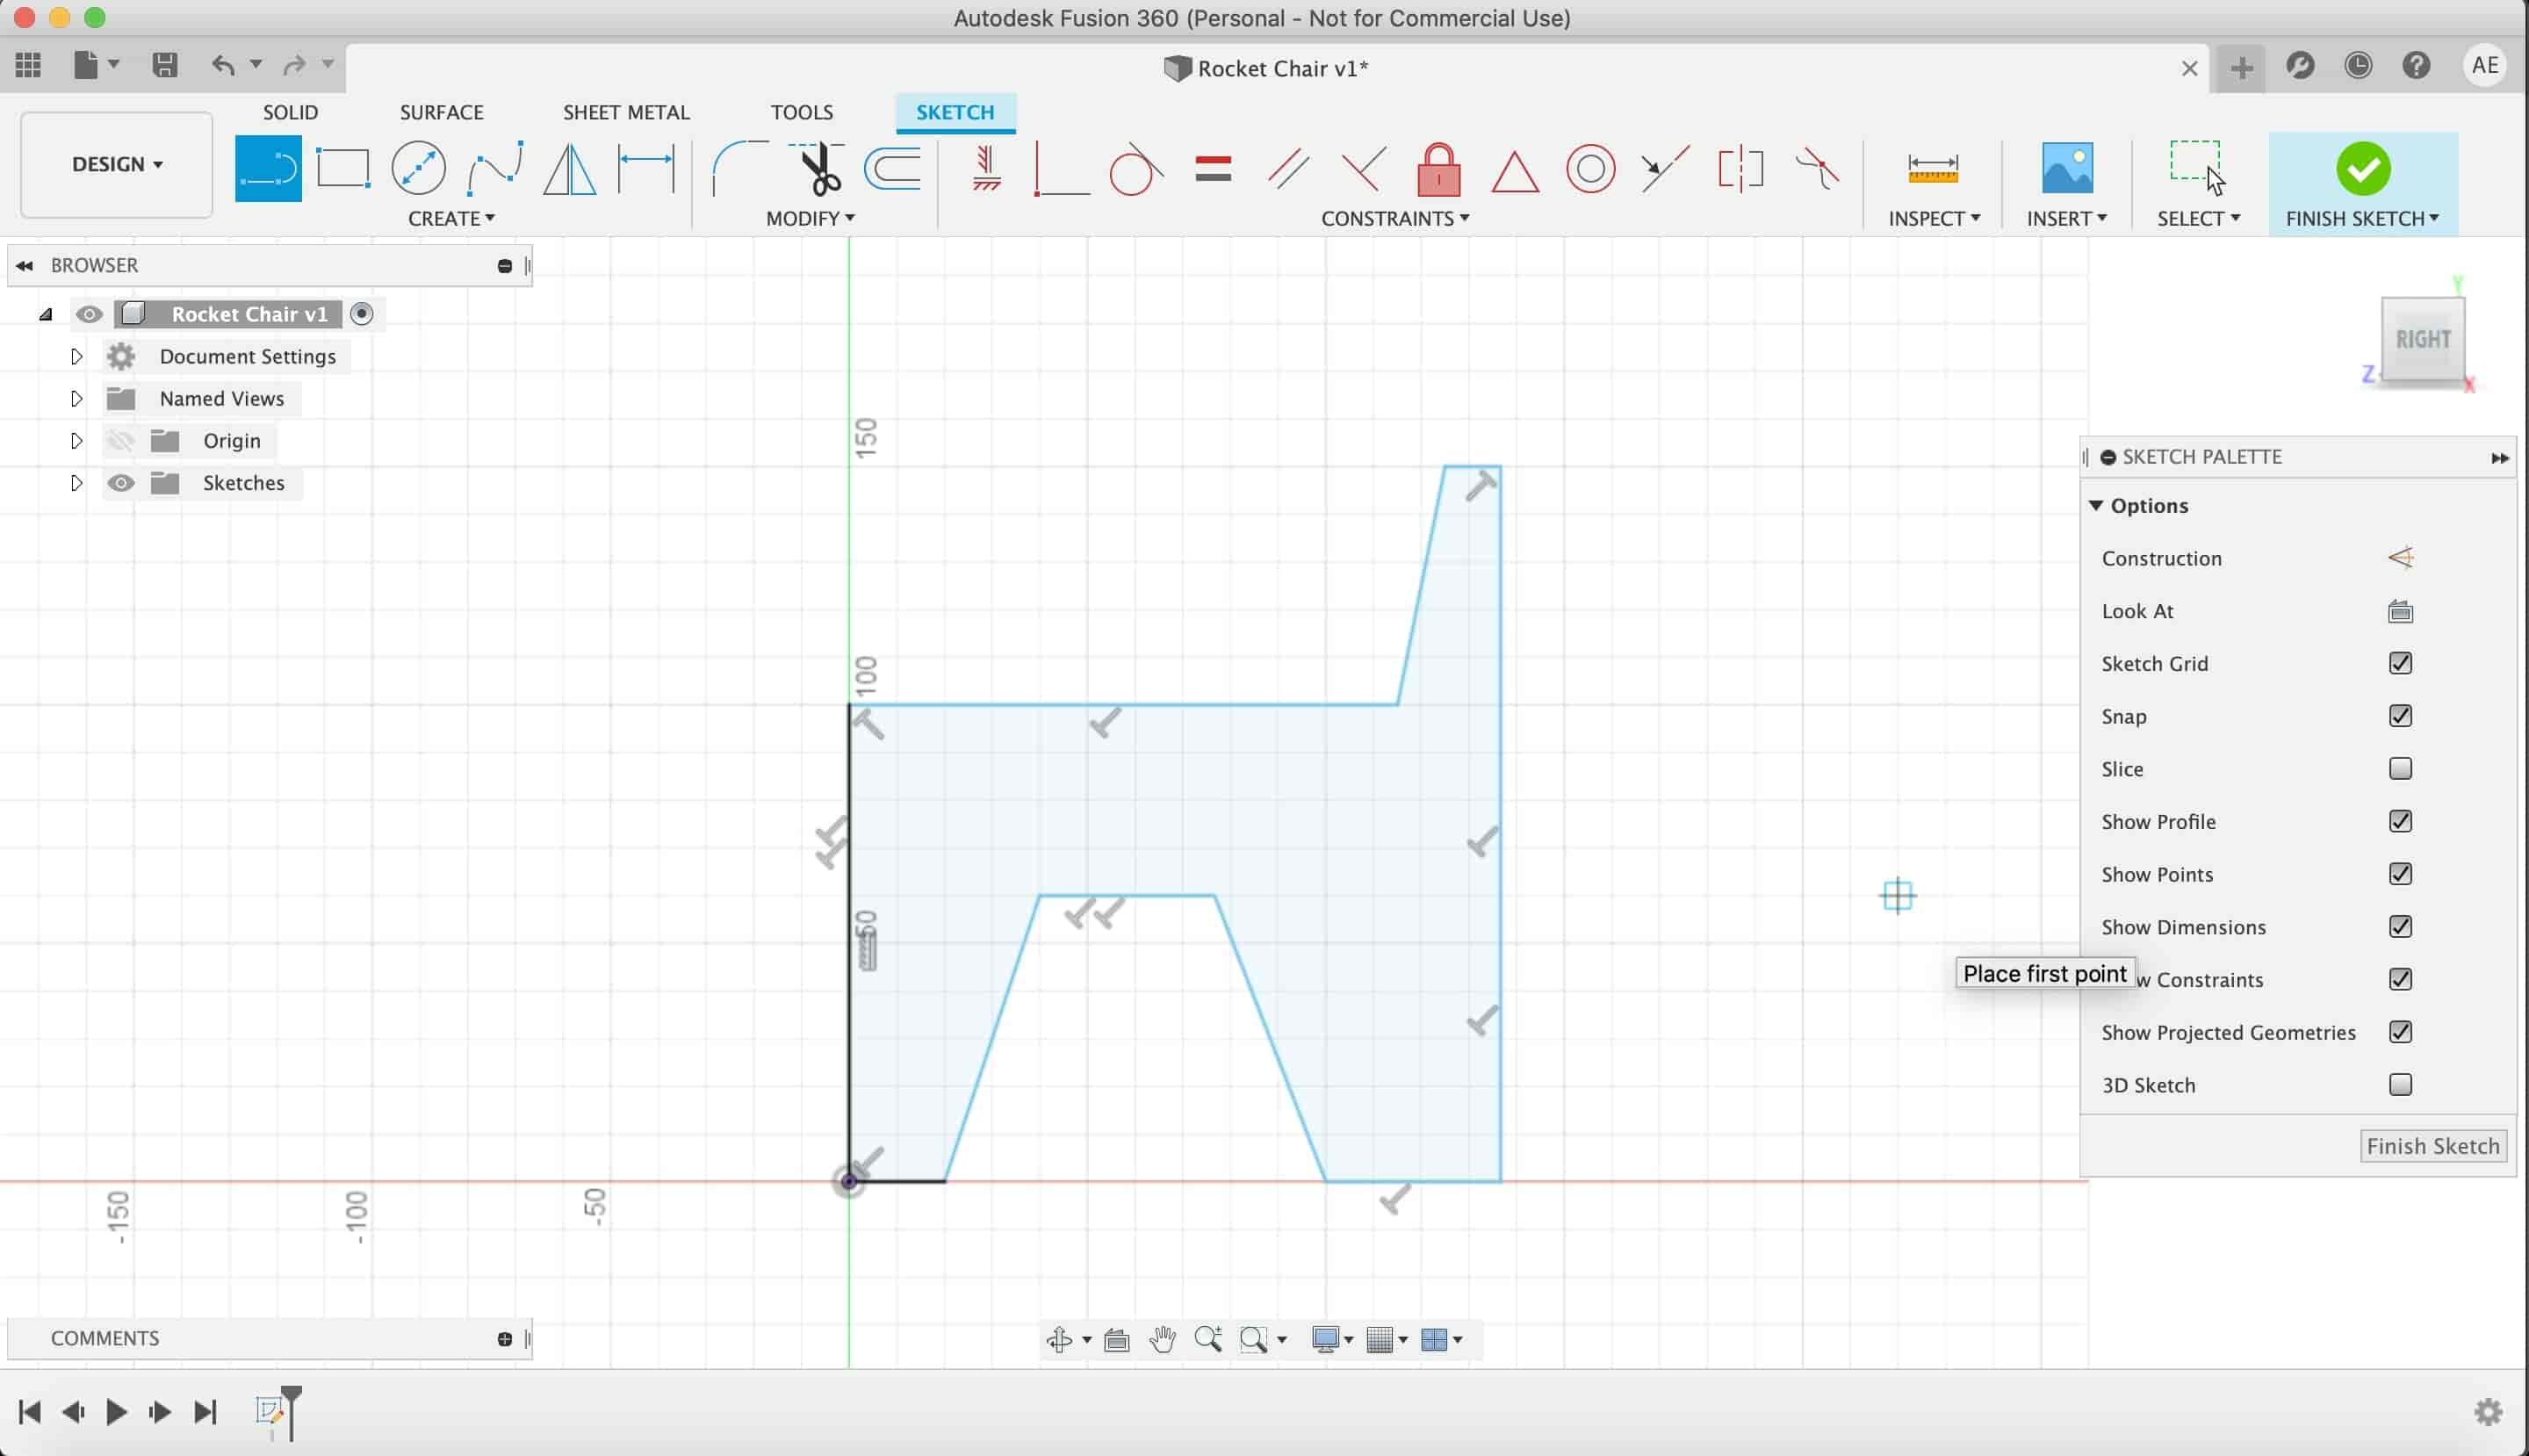Image resolution: width=2529 pixels, height=1456 pixels.
Task: Click the Measure ruler icon
Action: [x=1932, y=168]
